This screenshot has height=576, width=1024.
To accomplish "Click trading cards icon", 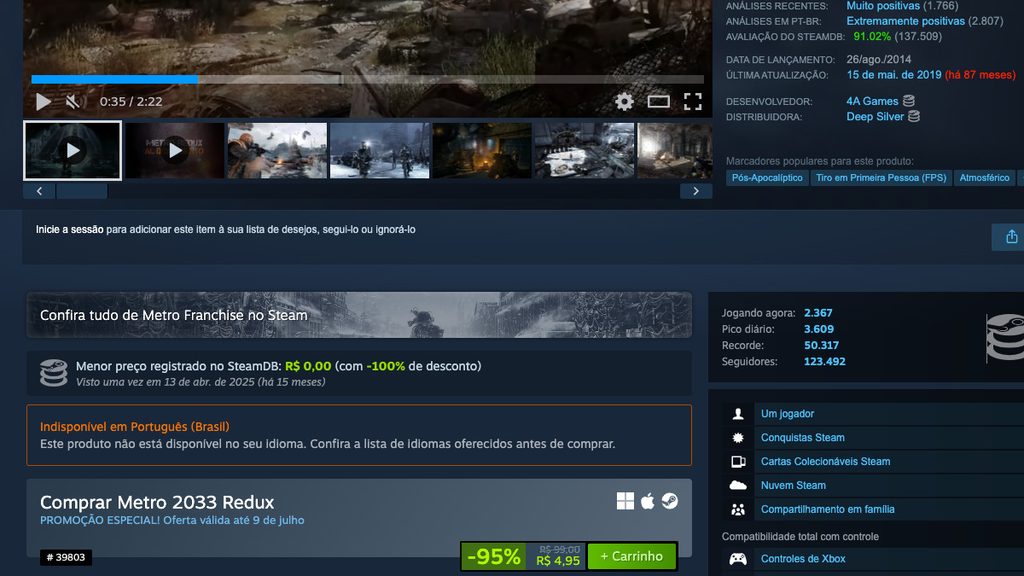I will point(738,462).
